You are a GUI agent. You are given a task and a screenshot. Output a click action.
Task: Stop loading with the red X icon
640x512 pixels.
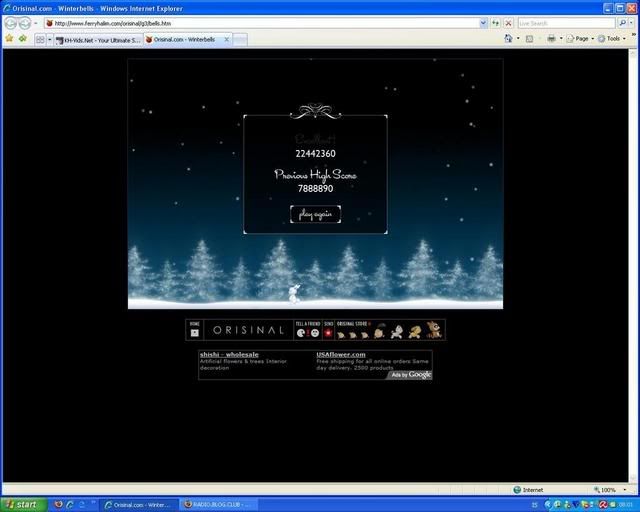click(508, 23)
